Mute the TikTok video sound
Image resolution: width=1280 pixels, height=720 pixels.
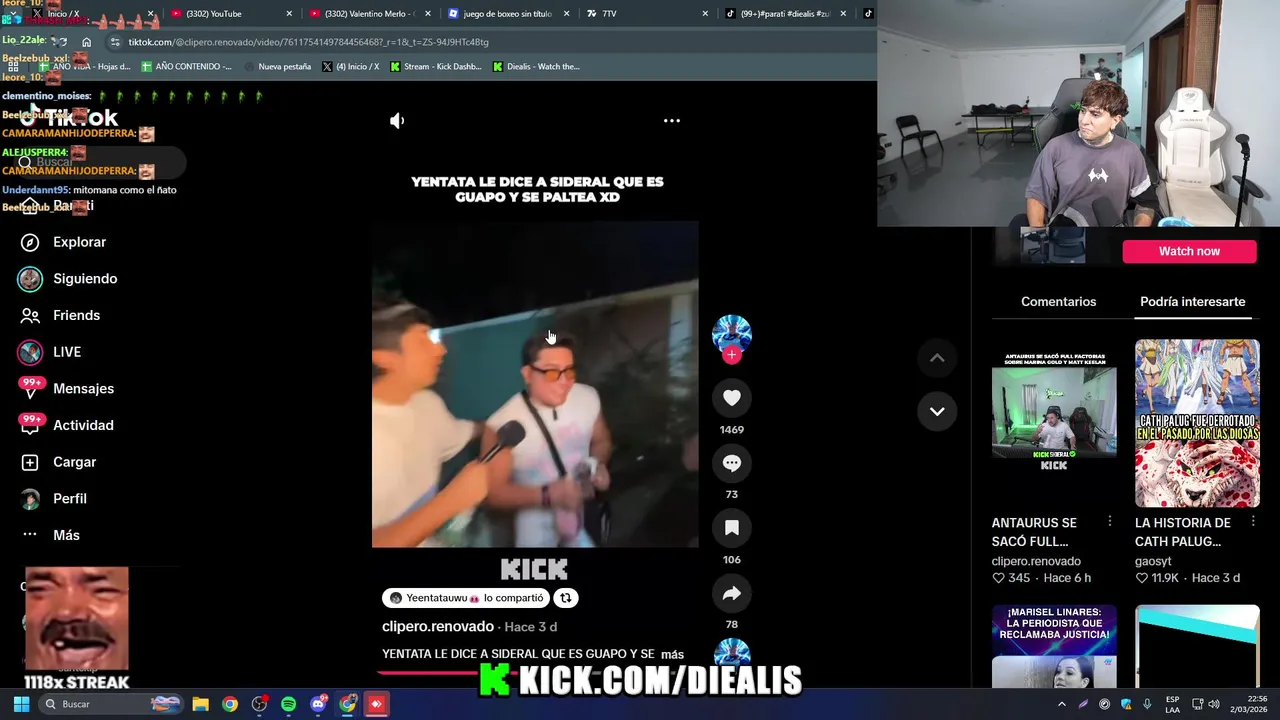click(397, 121)
